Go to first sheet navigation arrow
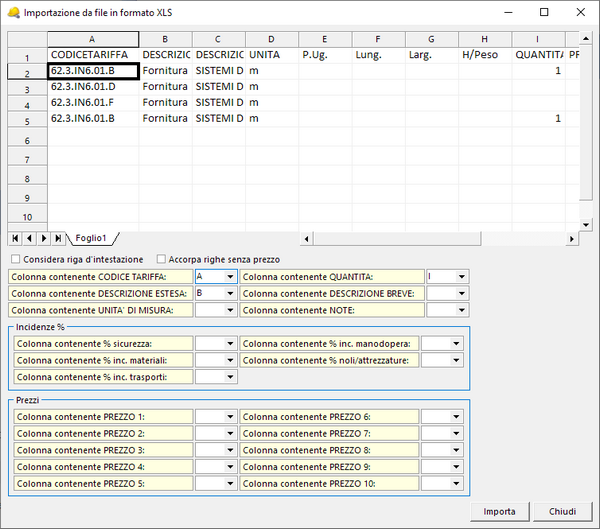Image resolution: width=600 pixels, height=529 pixels. tap(15, 238)
